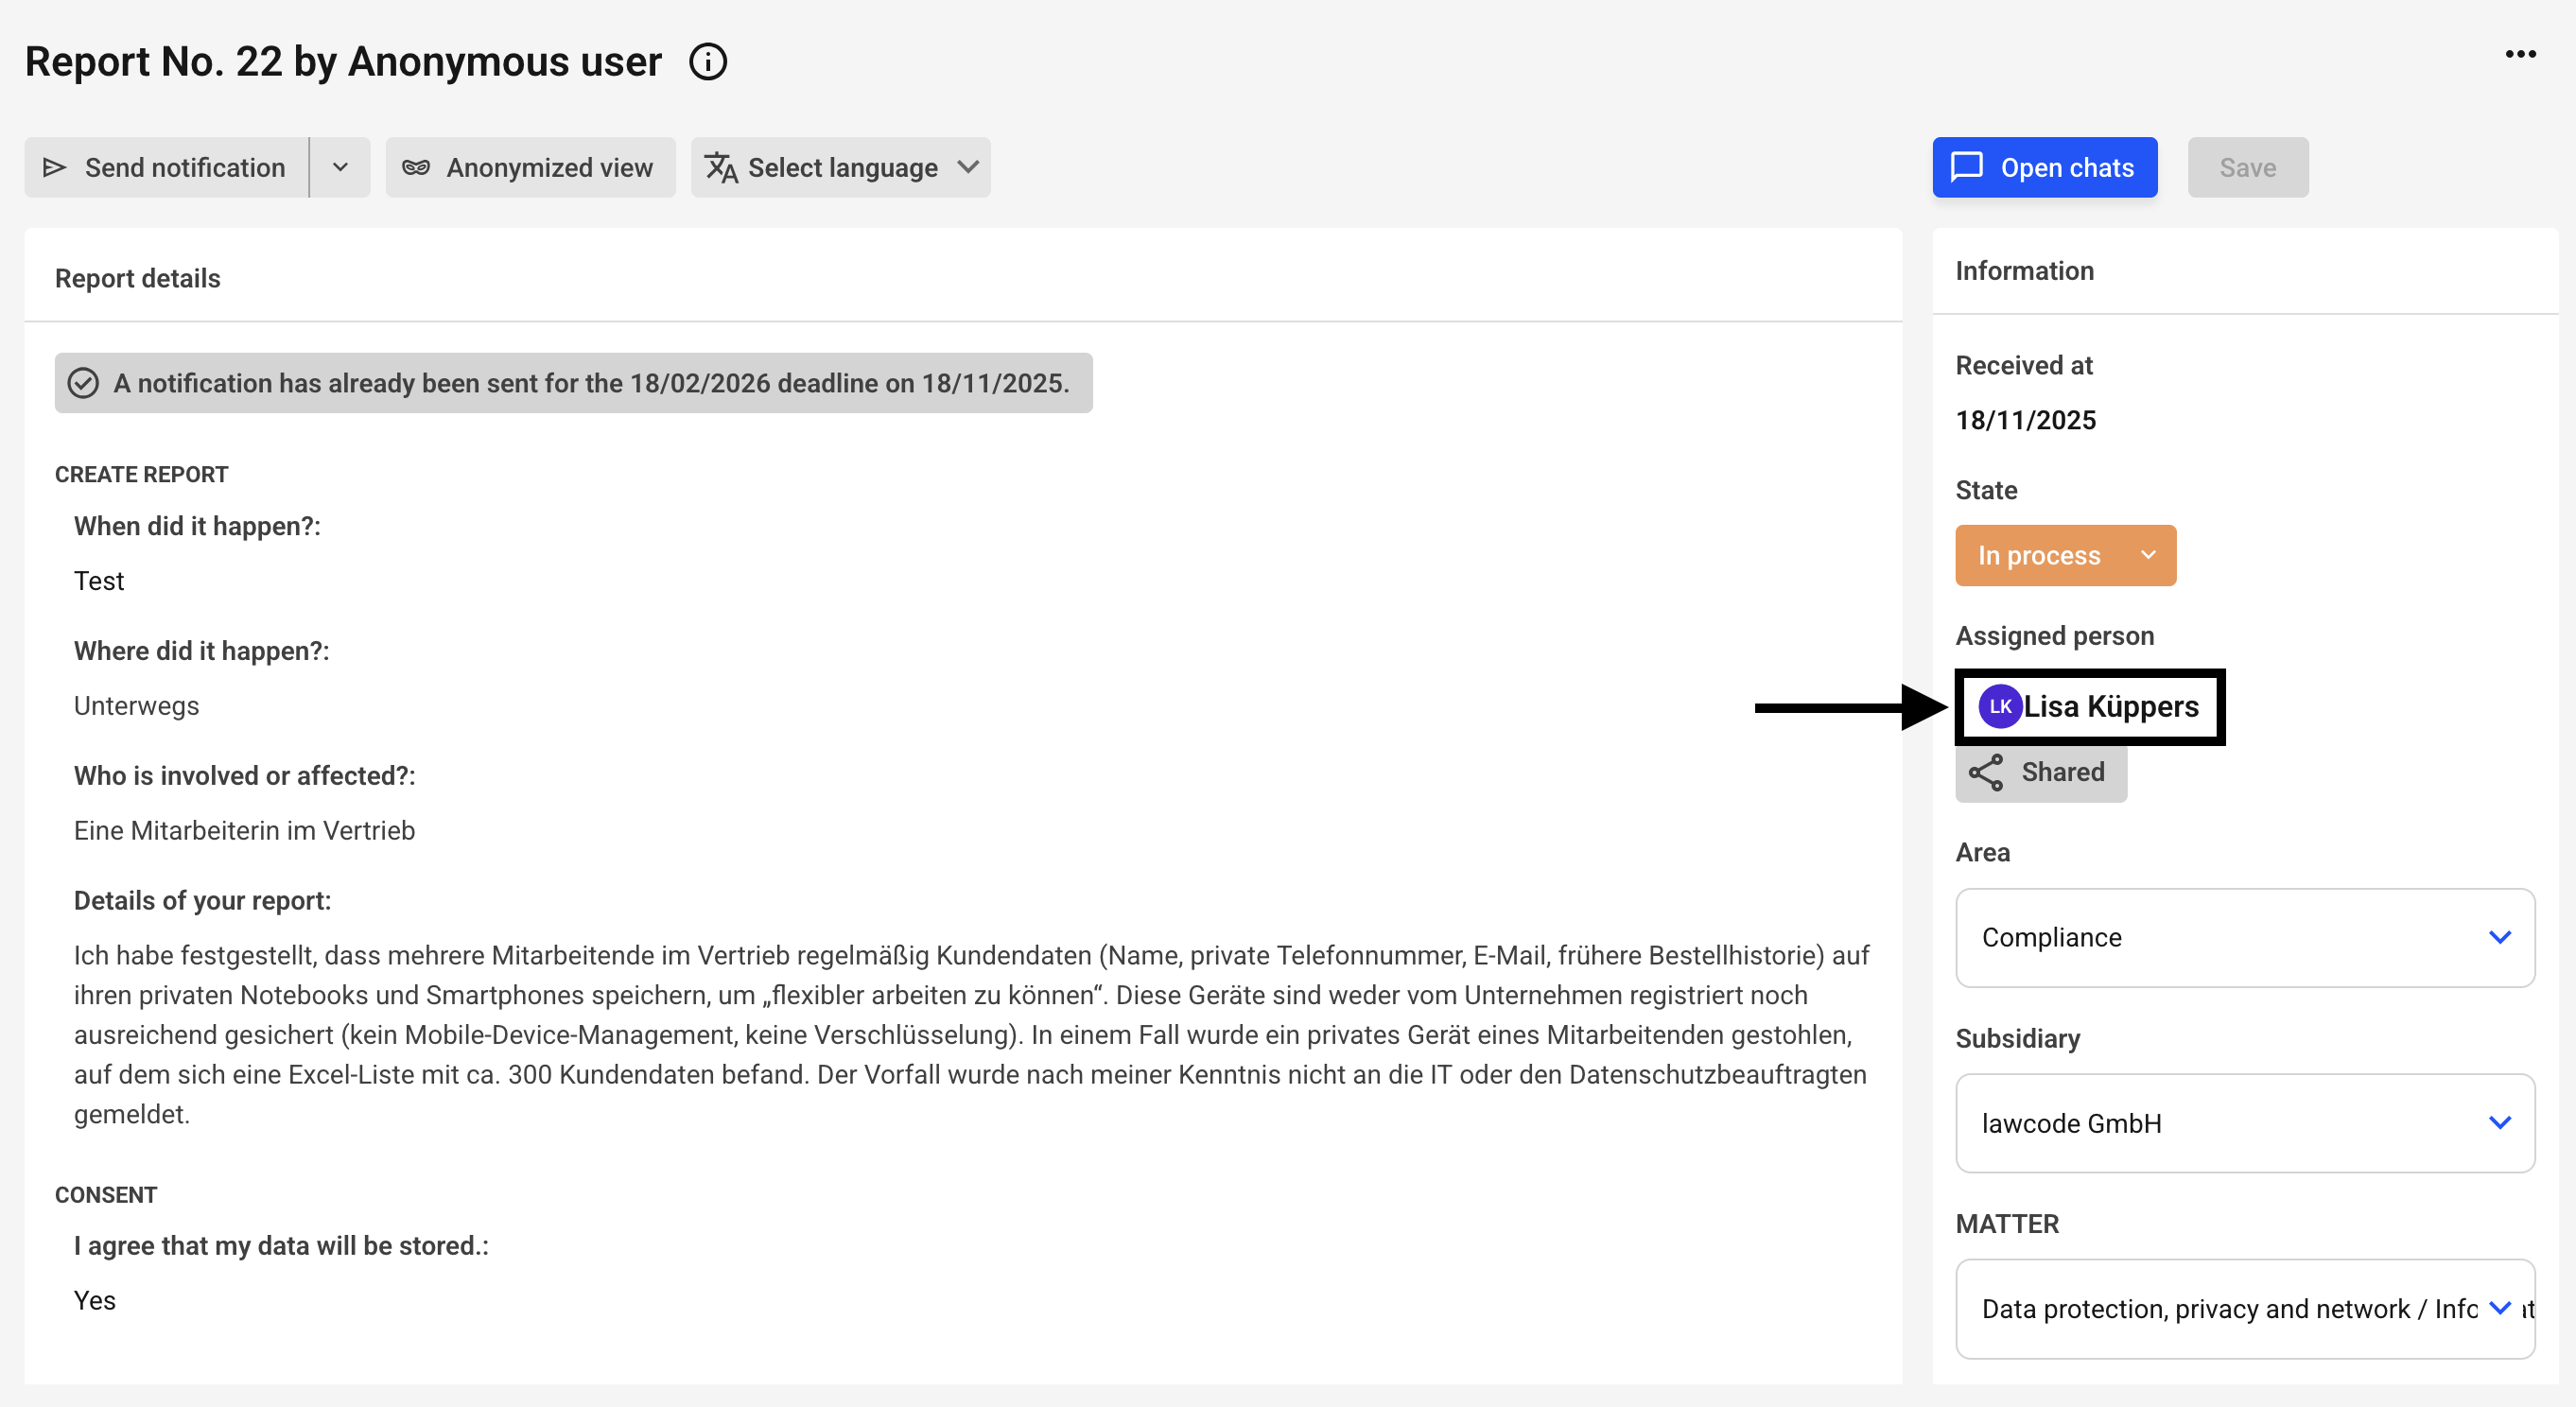Image resolution: width=2576 pixels, height=1407 pixels.
Task: Click the paper plane send icon
Action: click(55, 168)
